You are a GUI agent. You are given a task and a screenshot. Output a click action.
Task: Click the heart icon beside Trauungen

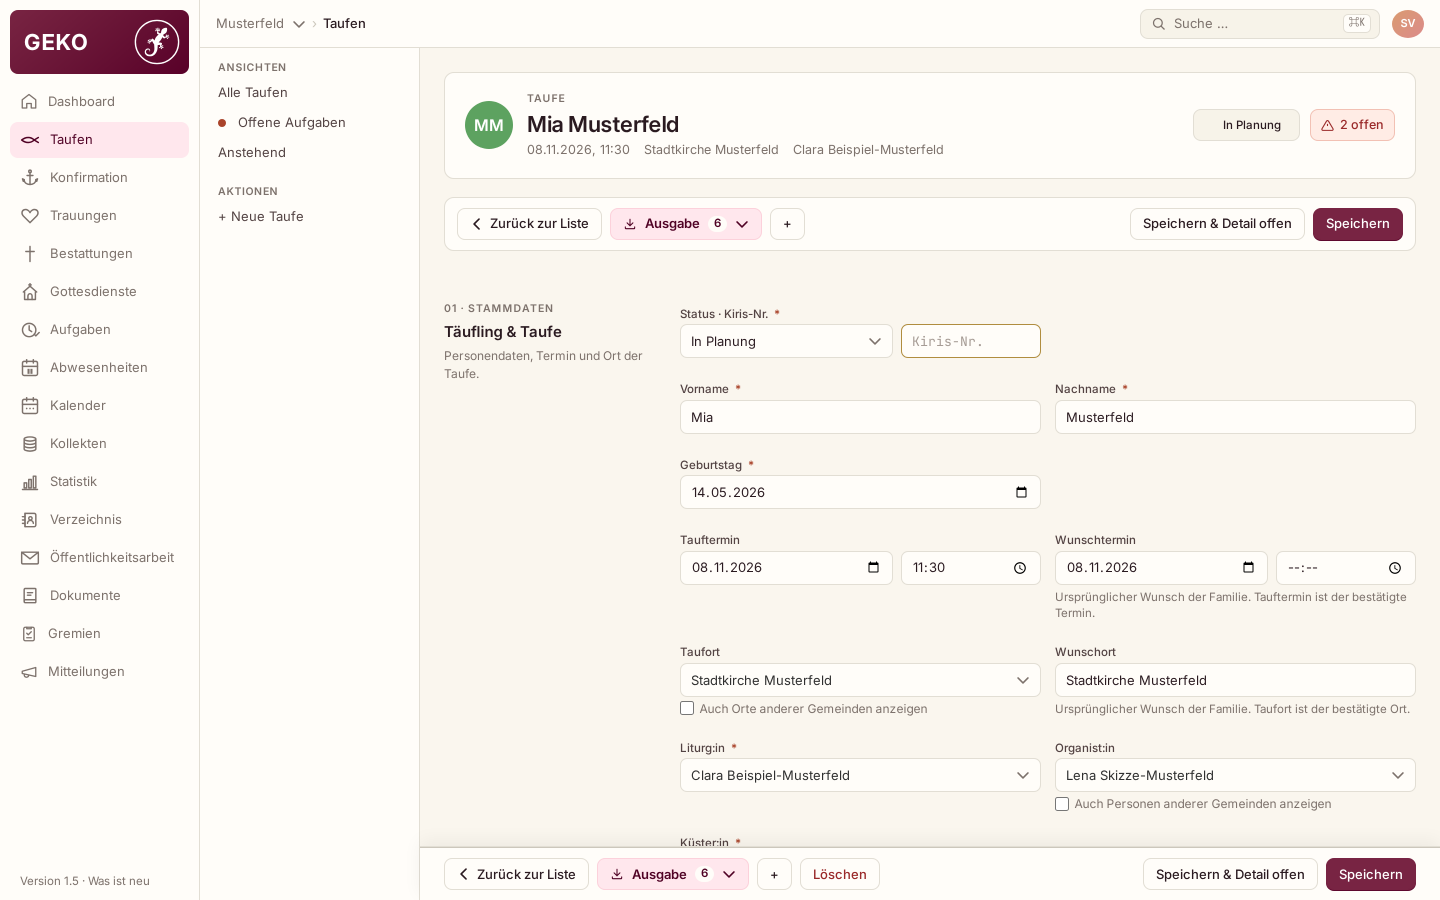pos(30,215)
